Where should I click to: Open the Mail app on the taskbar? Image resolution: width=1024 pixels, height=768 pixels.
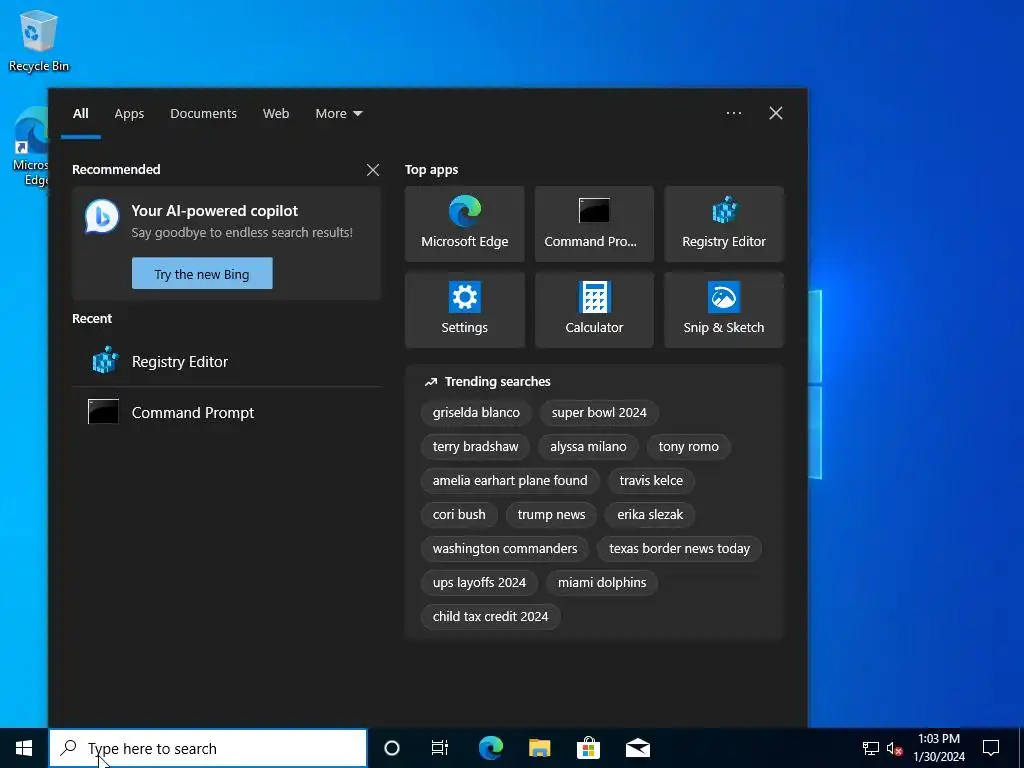pyautogui.click(x=637, y=748)
